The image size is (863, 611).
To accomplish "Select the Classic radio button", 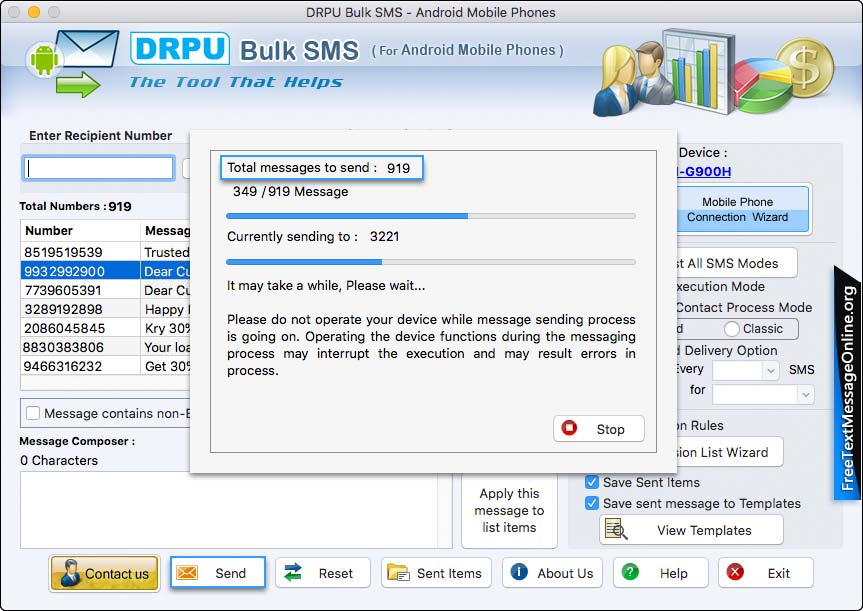I will (731, 329).
